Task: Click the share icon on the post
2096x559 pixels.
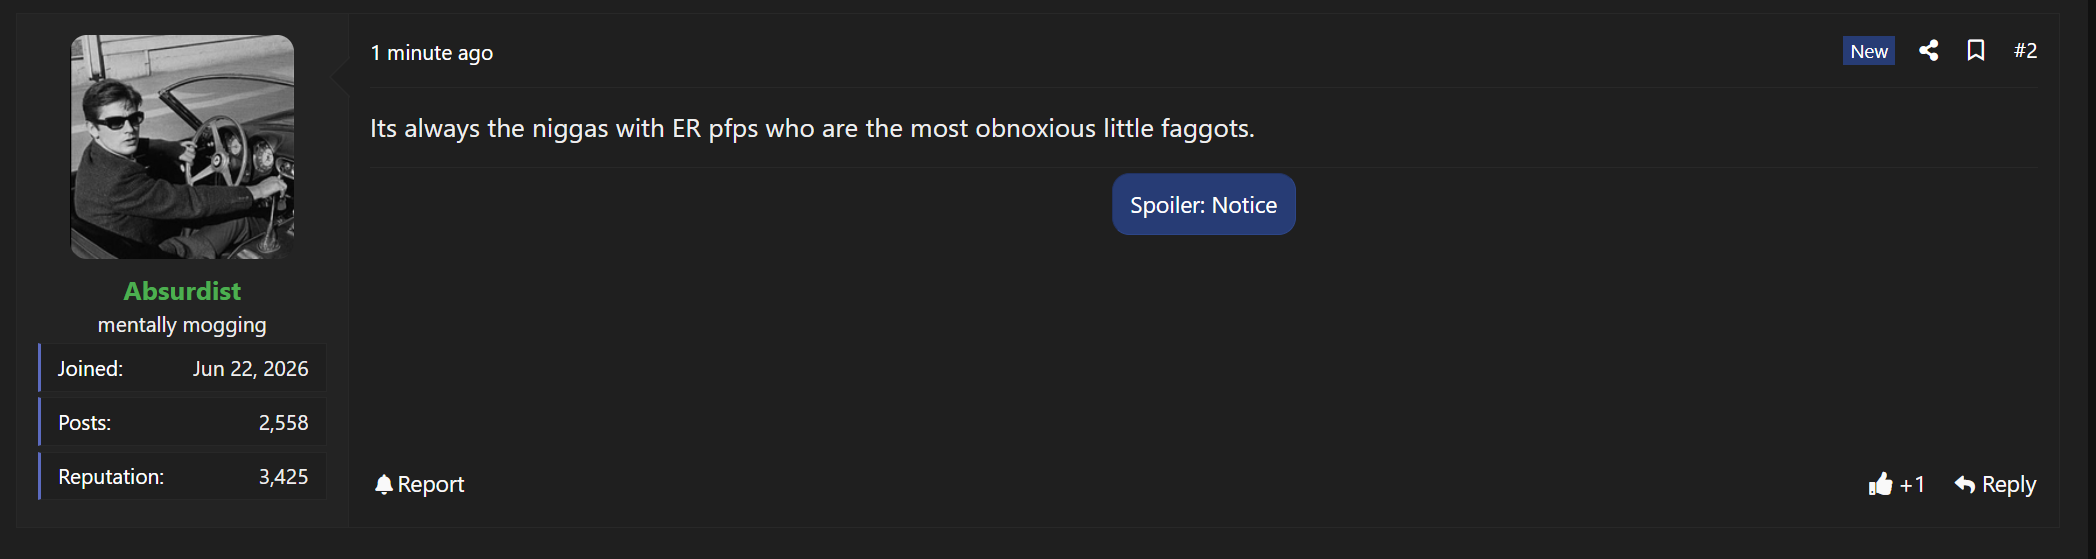Action: (x=1929, y=50)
